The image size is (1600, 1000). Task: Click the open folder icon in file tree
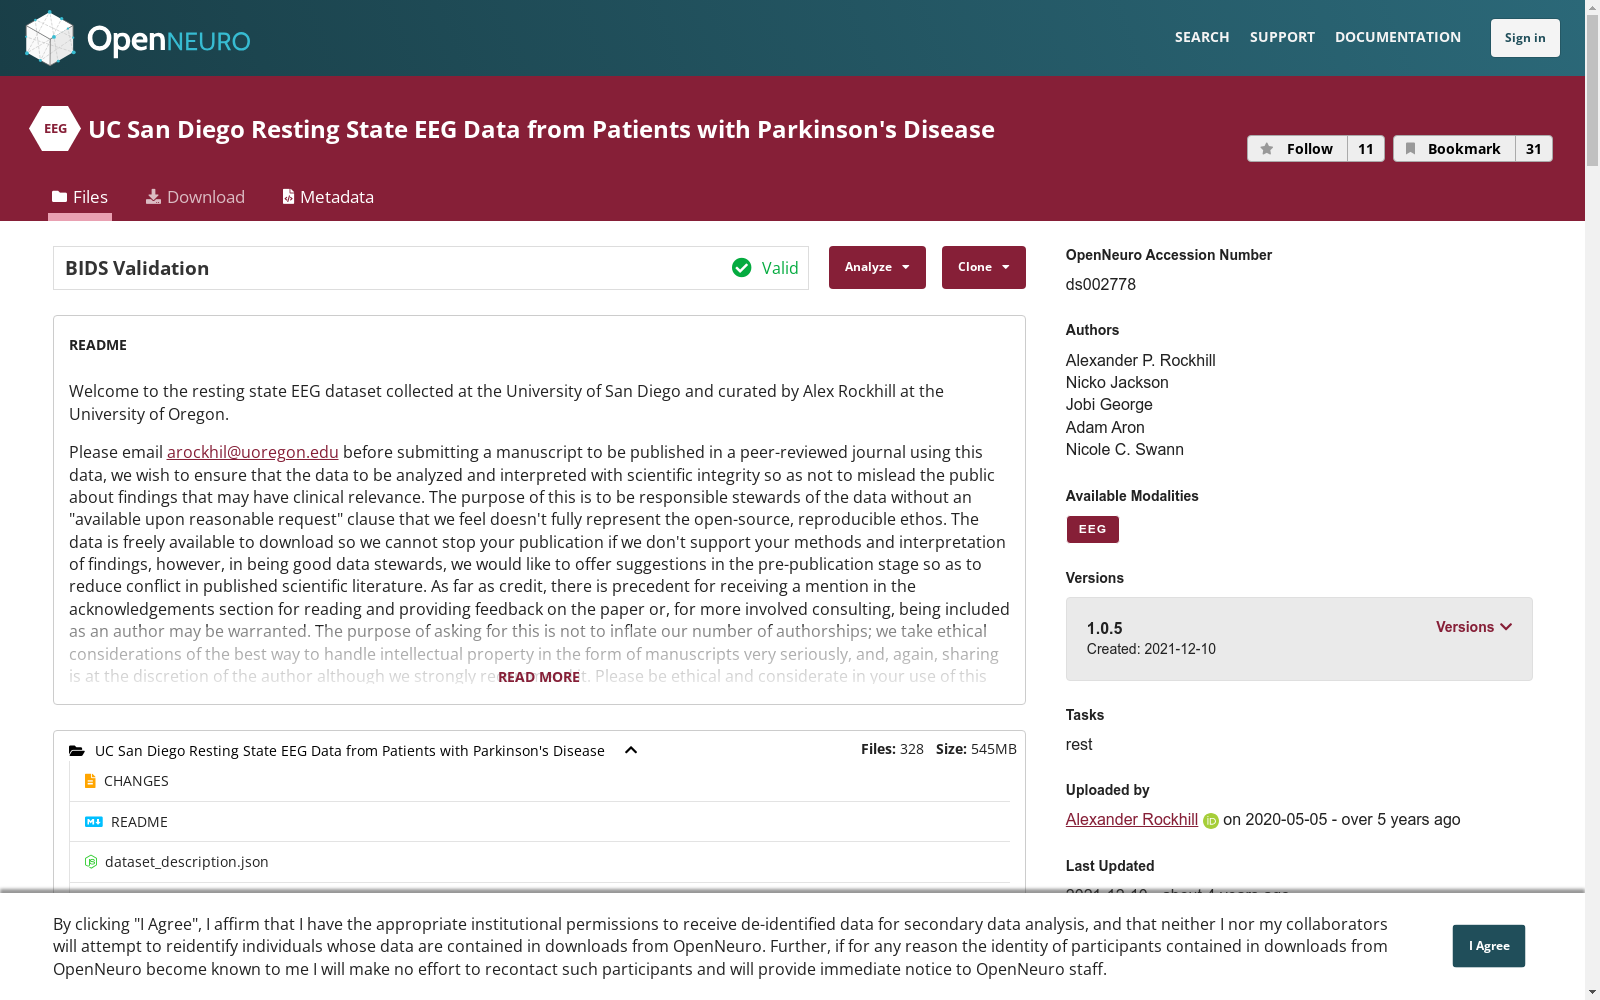point(77,751)
